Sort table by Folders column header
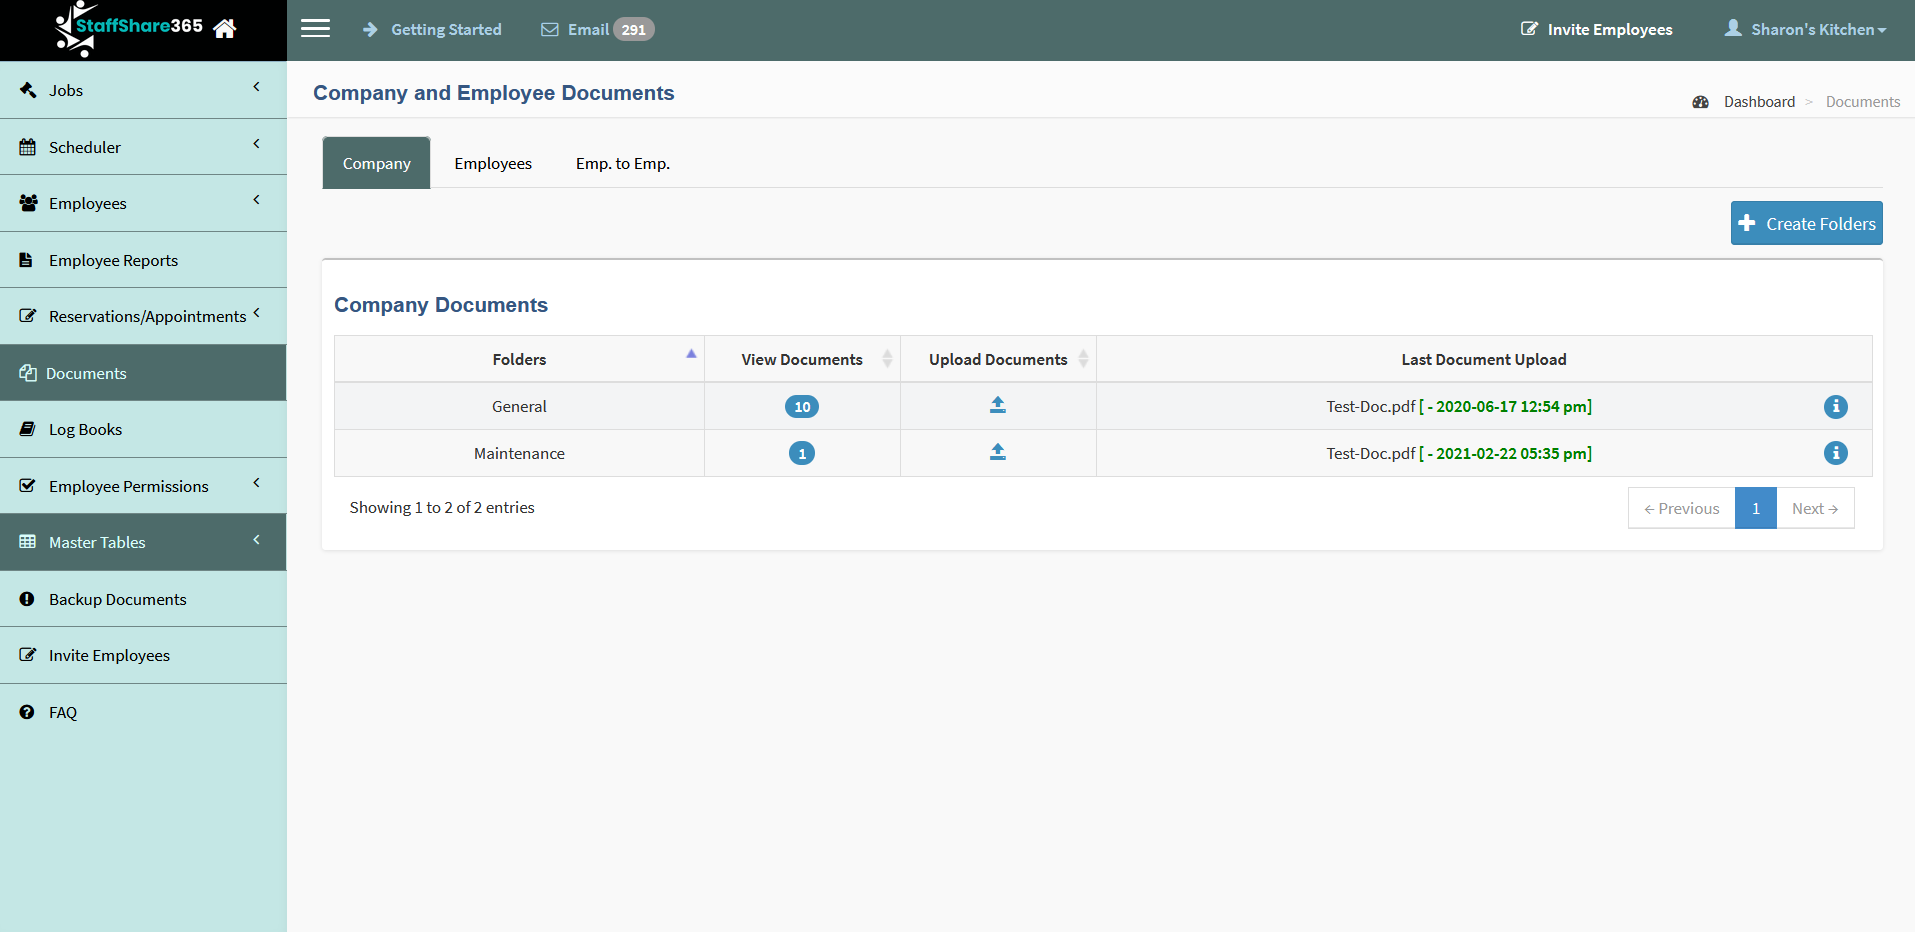 tap(519, 360)
